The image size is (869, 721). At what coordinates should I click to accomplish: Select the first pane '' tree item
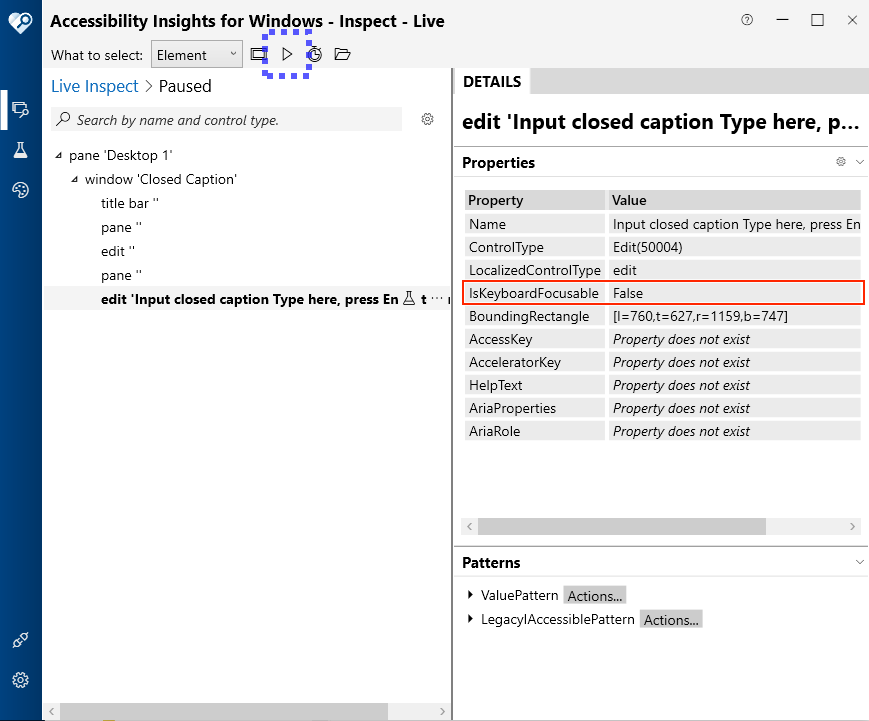click(121, 227)
